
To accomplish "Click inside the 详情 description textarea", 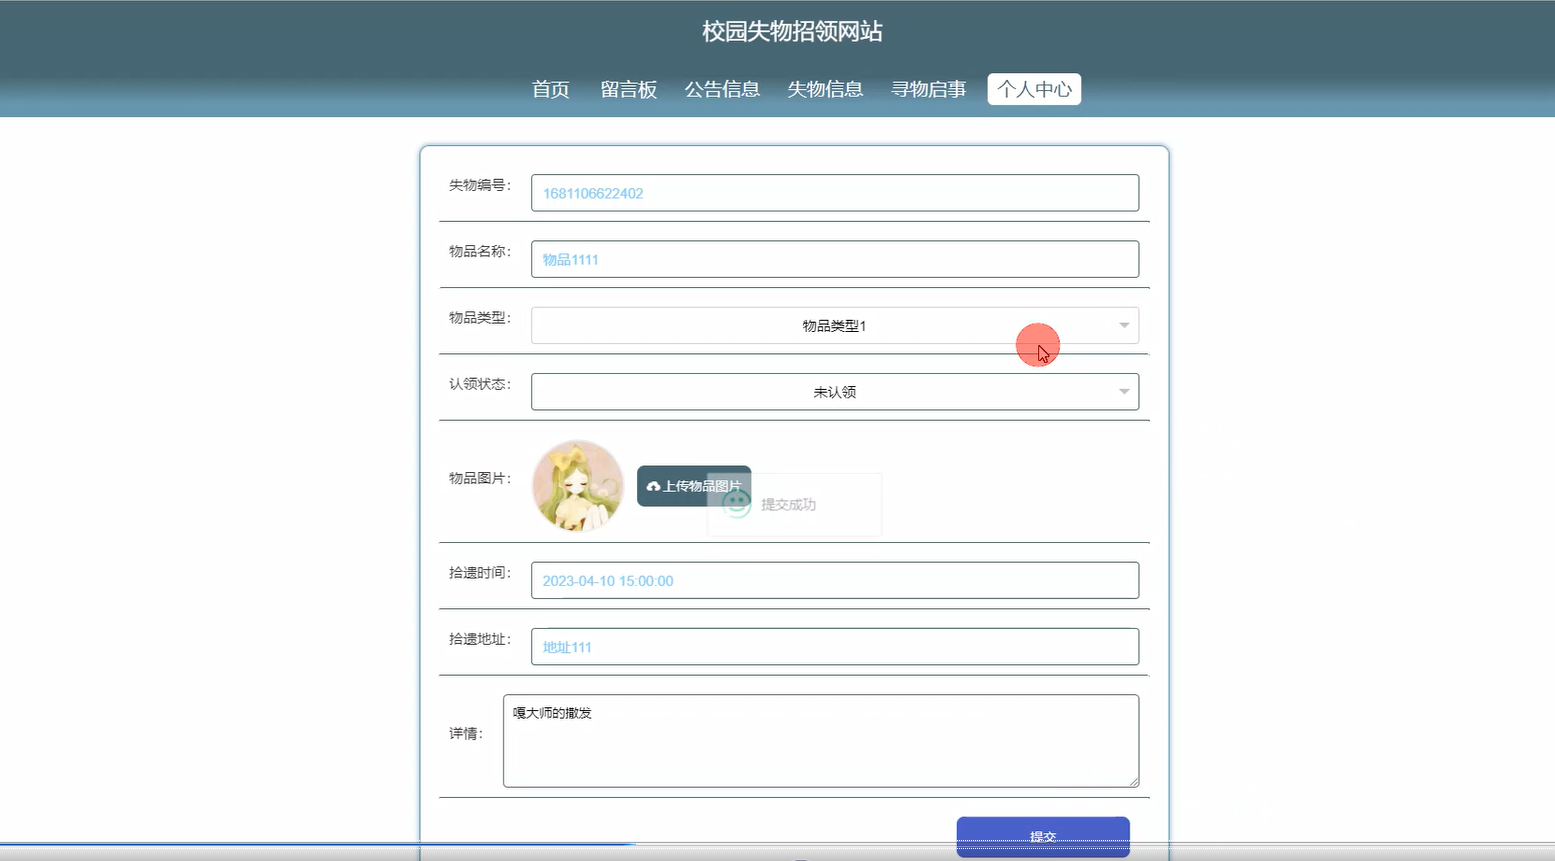I will point(820,740).
